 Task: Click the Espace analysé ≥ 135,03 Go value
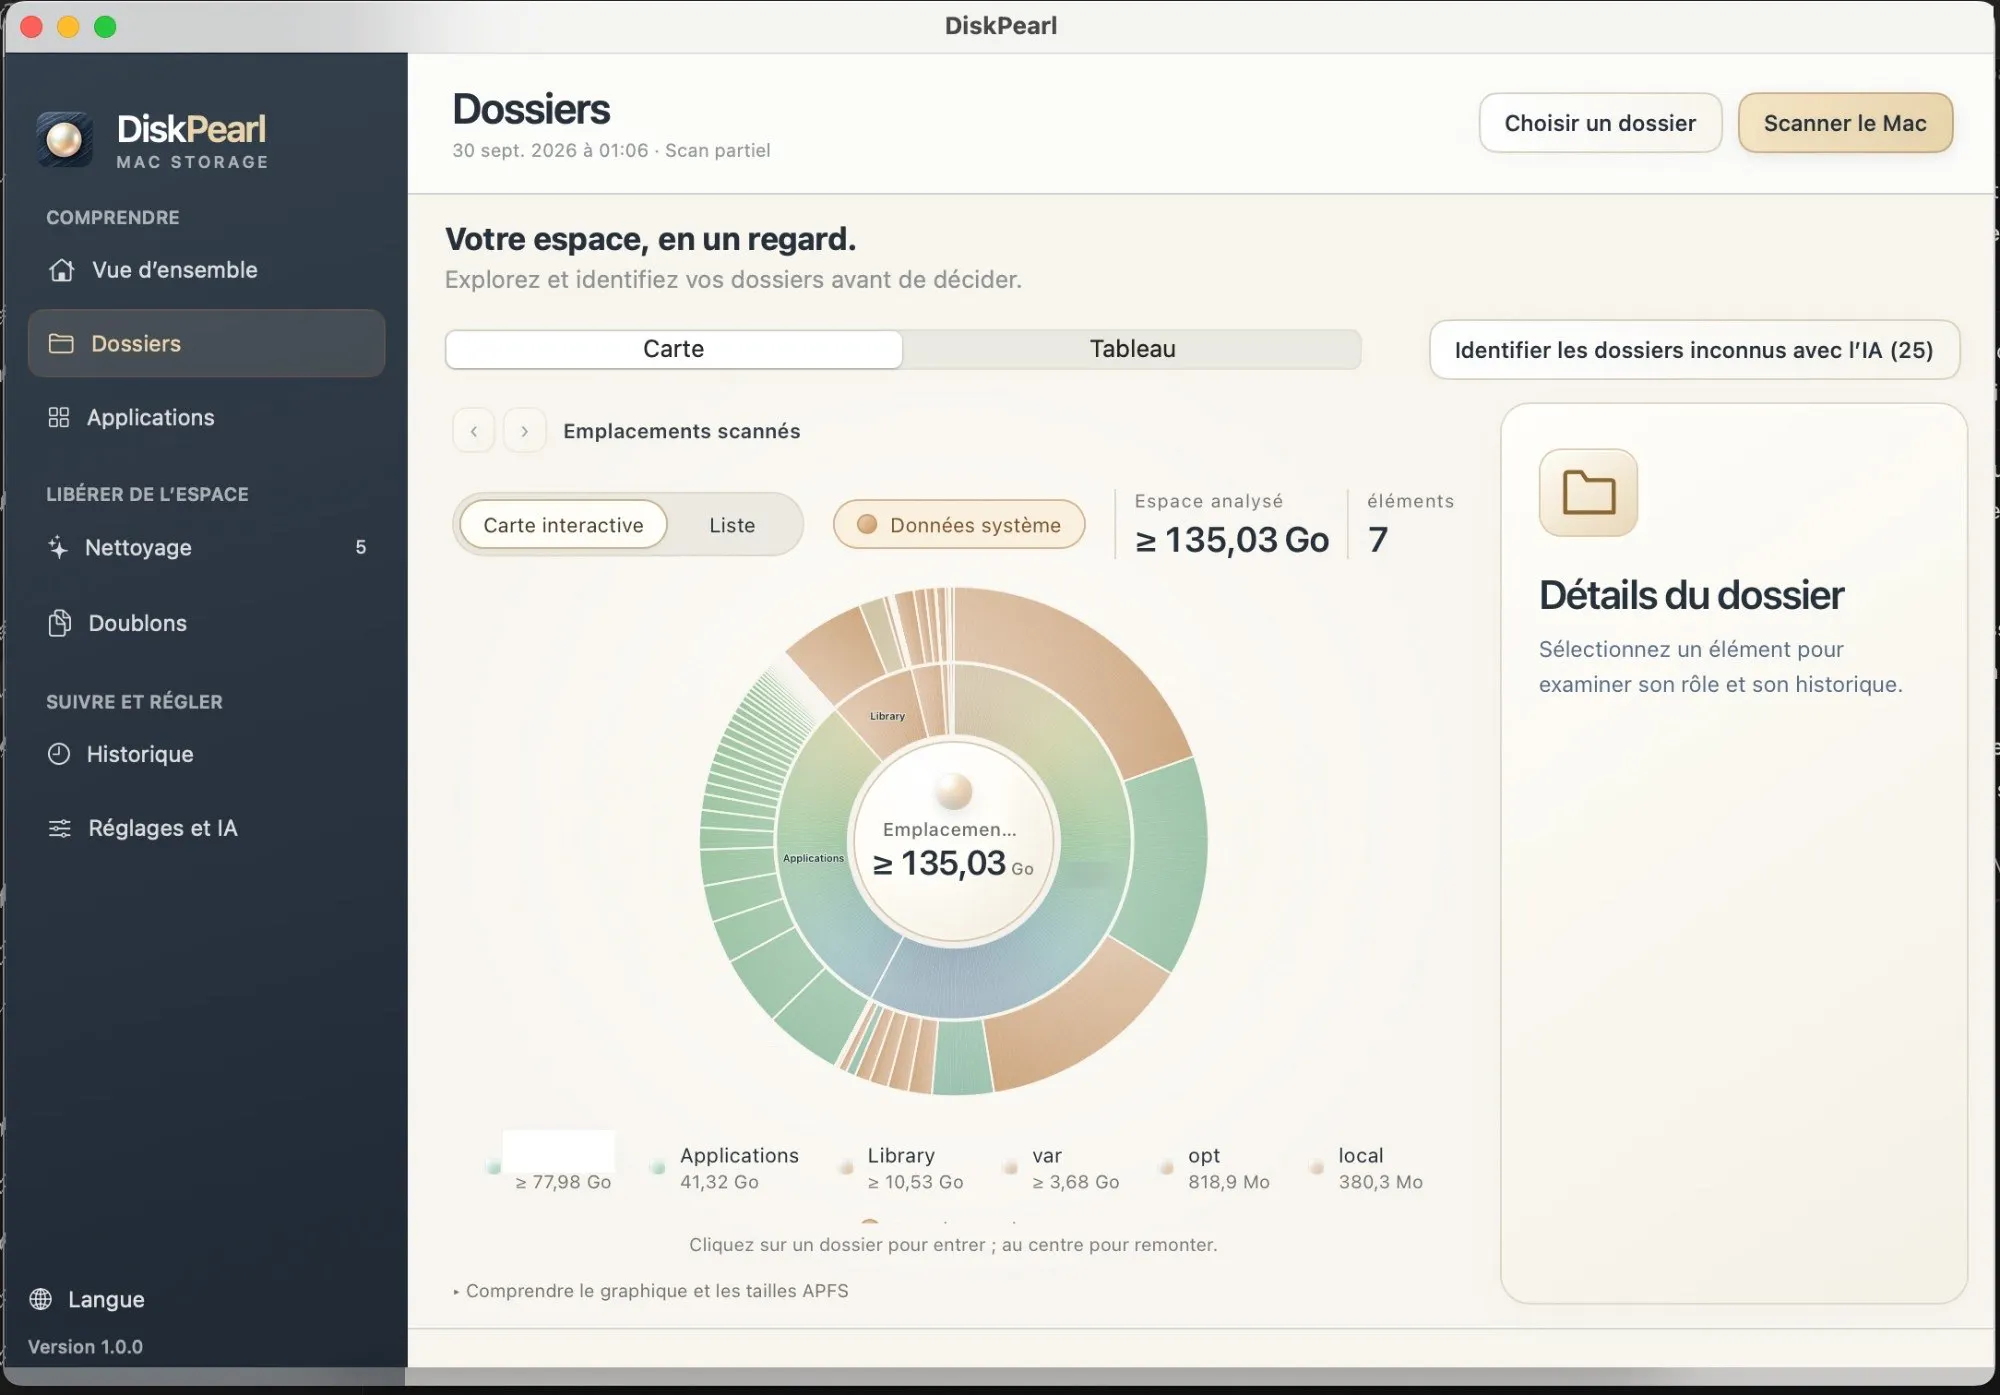pyautogui.click(x=1232, y=540)
